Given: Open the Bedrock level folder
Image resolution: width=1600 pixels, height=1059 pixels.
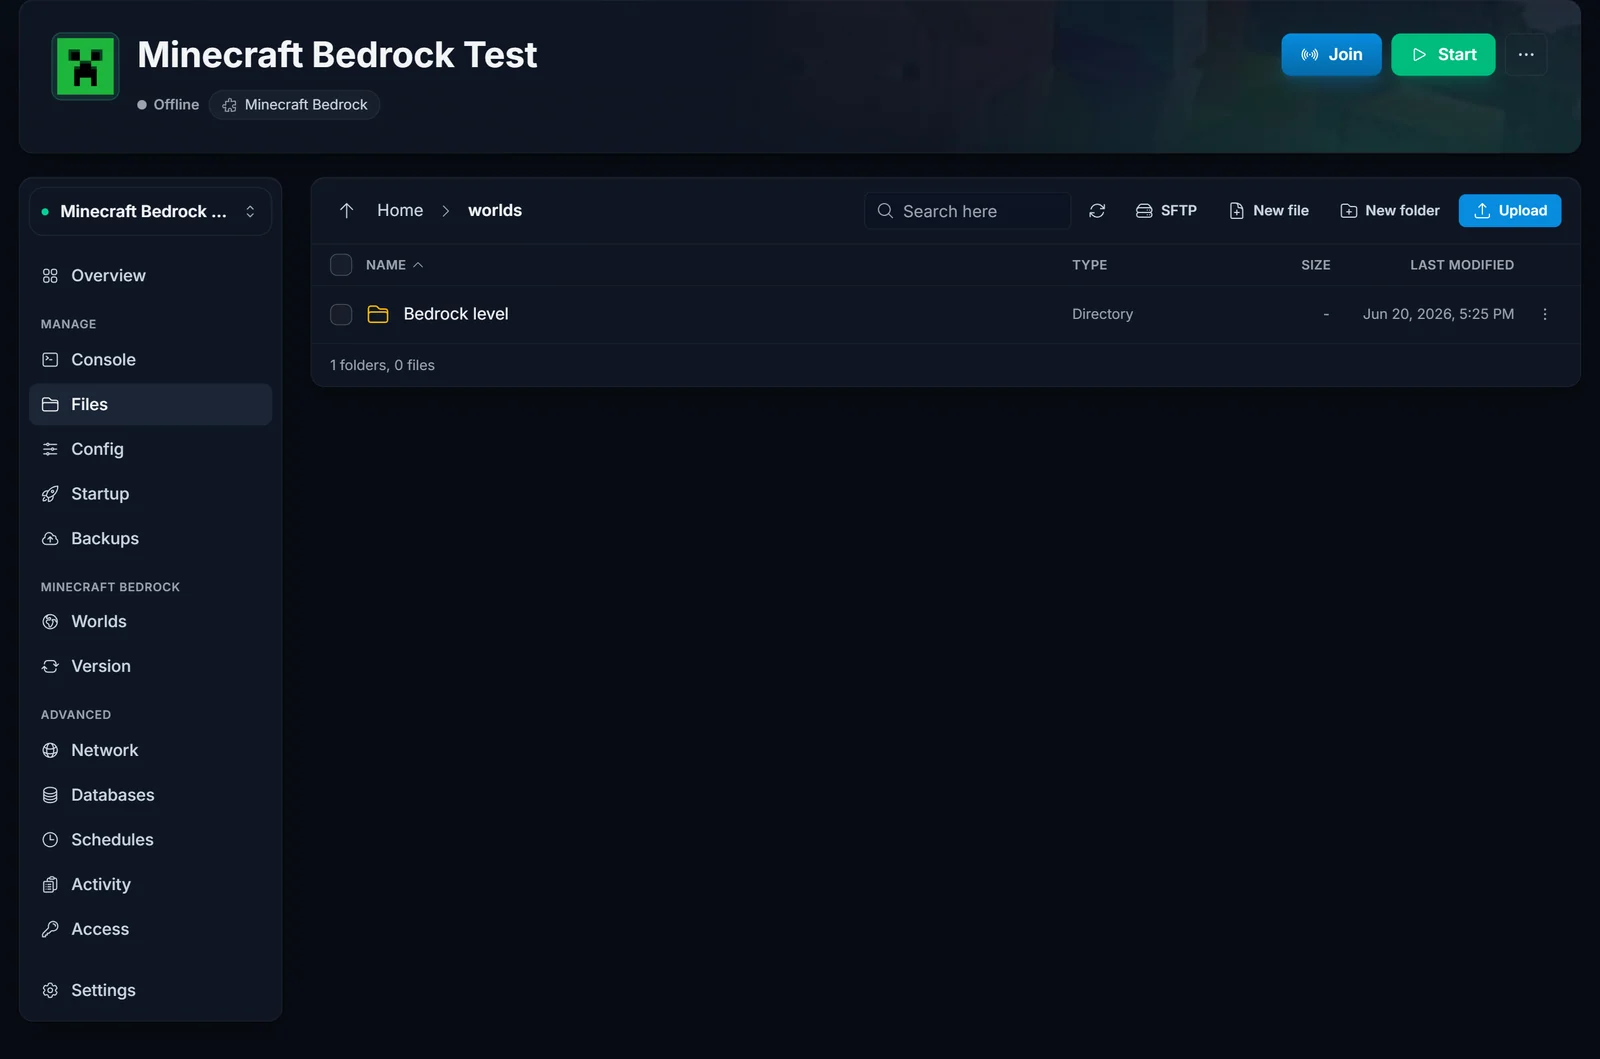Looking at the screenshot, I should (x=456, y=314).
